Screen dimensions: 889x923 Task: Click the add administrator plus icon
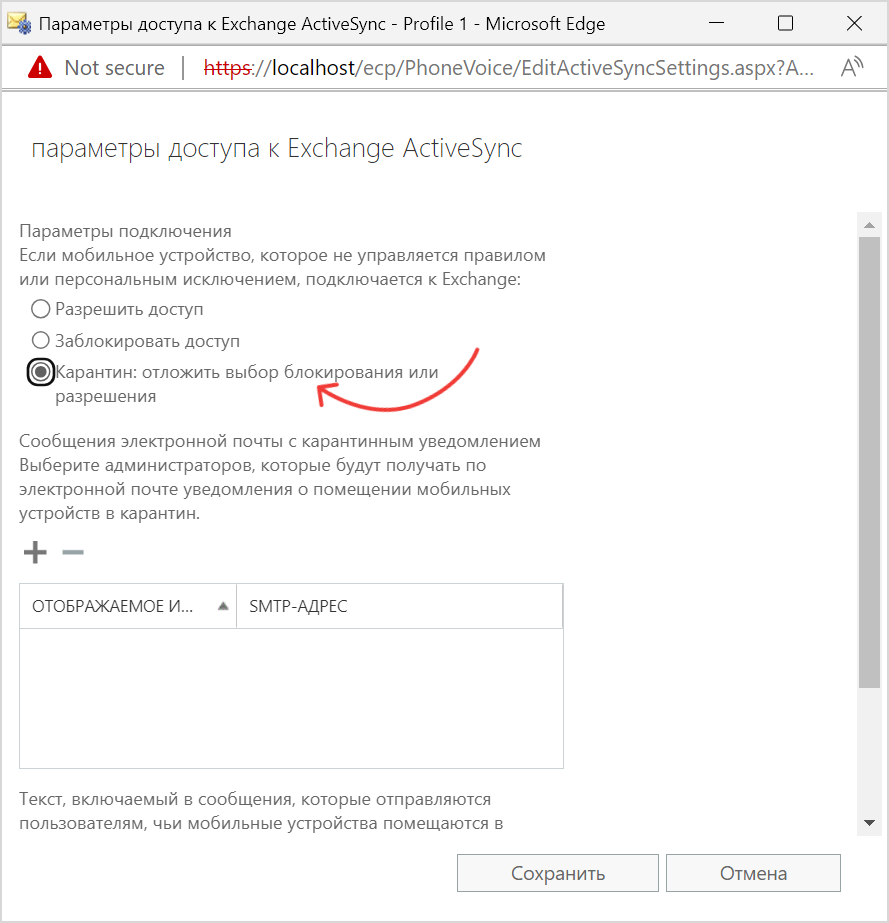pyautogui.click(x=35, y=552)
